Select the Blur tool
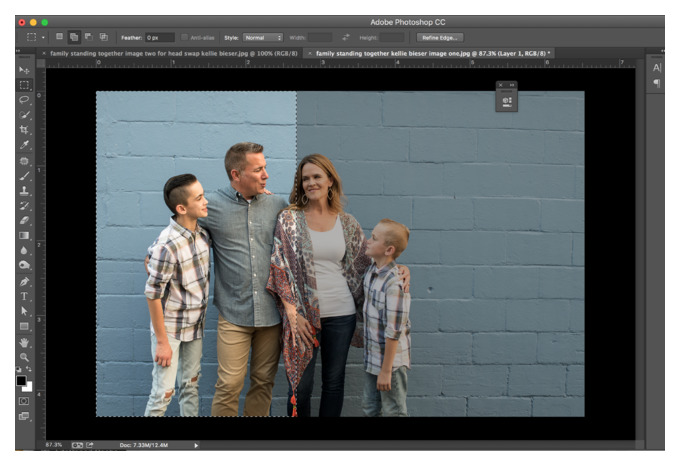The width and height of the screenshot is (680, 466). (x=24, y=250)
